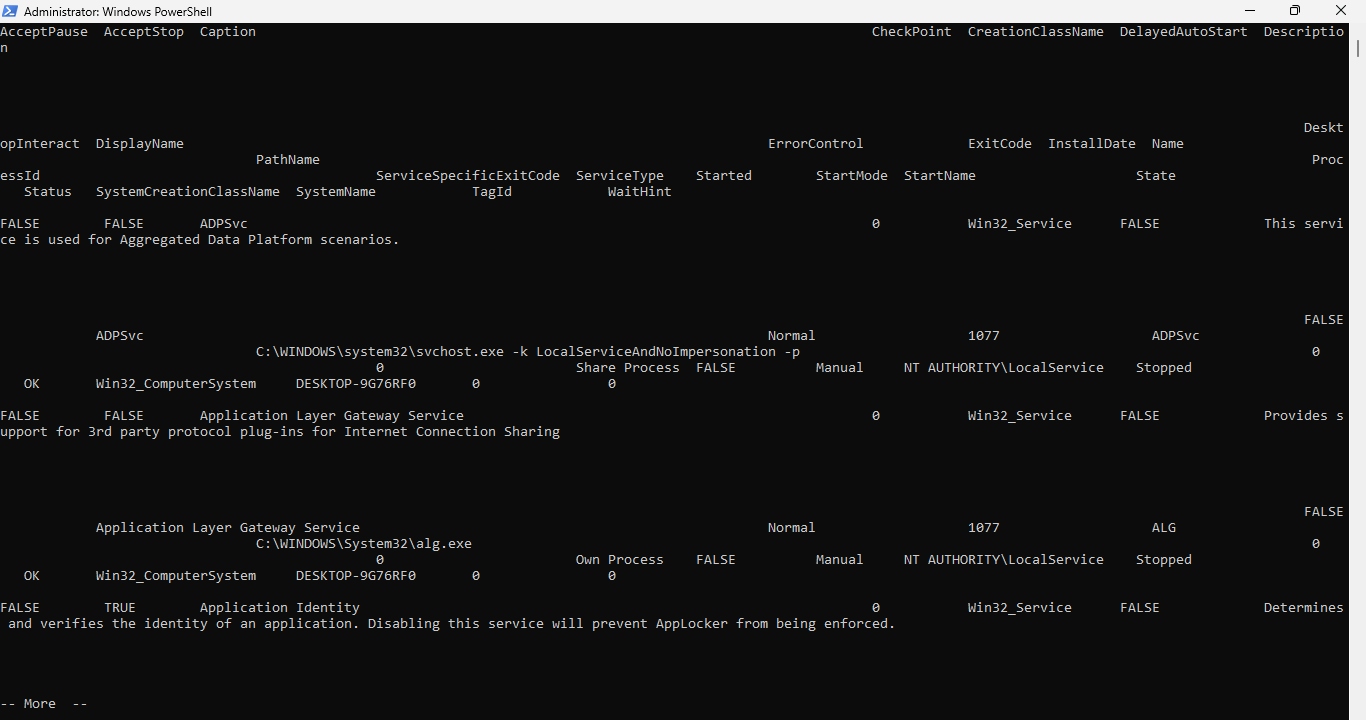Viewport: 1366px width, 720px height.
Task: Click the PowerShell icon in the title bar
Action: [10, 11]
